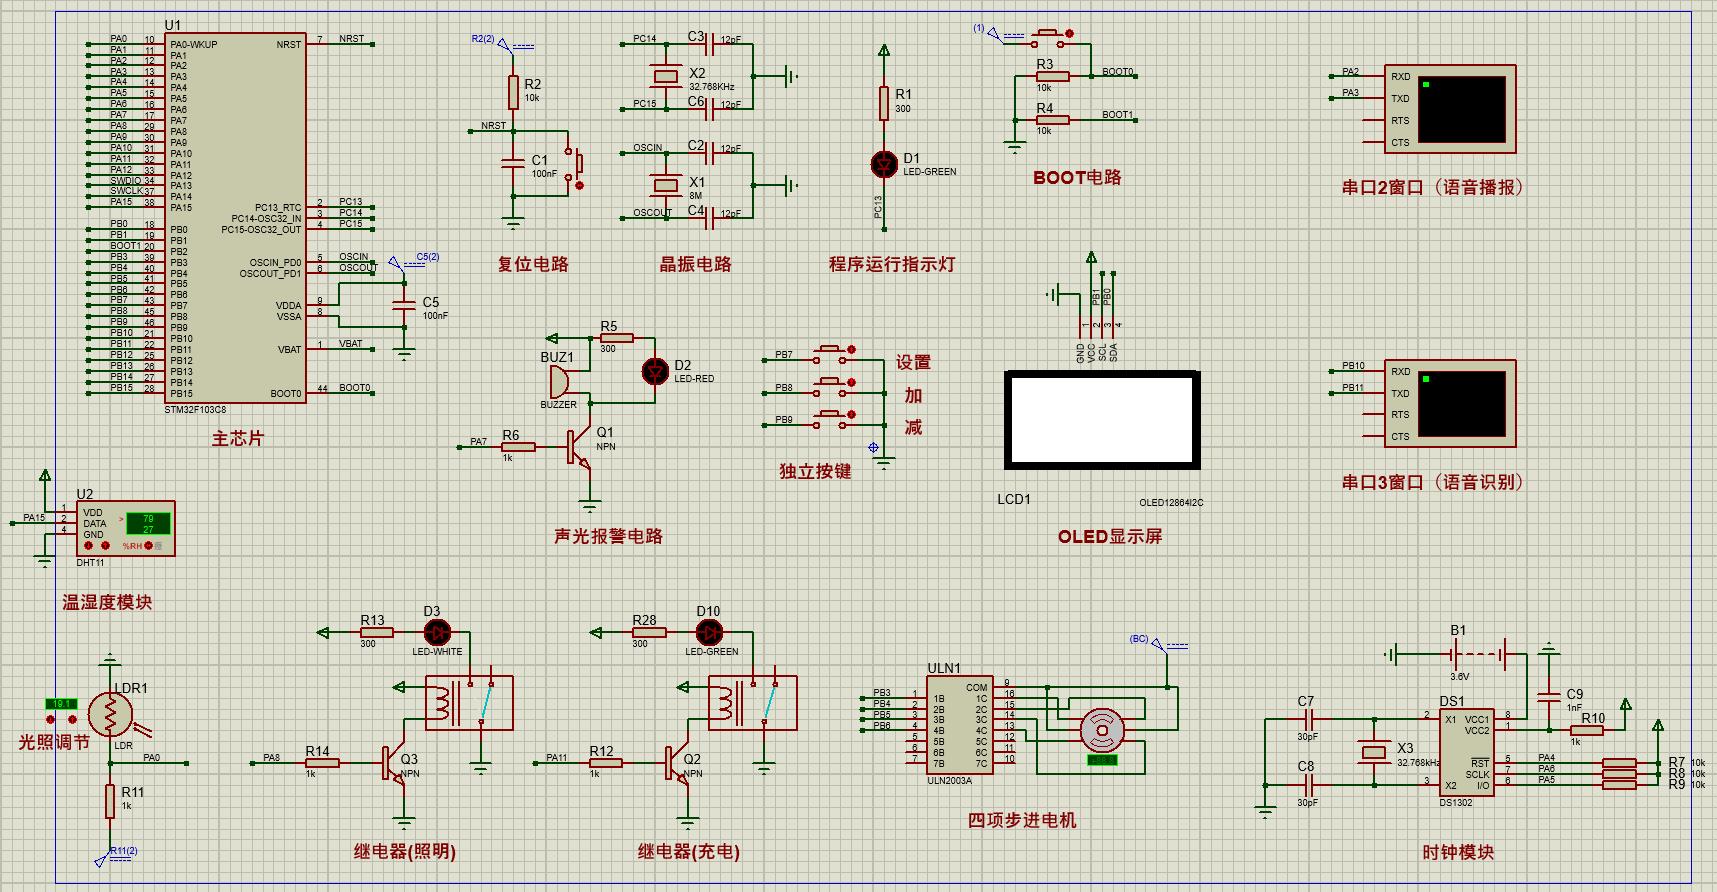
Task: Click the 声光报警电路 label
Action: (609, 536)
